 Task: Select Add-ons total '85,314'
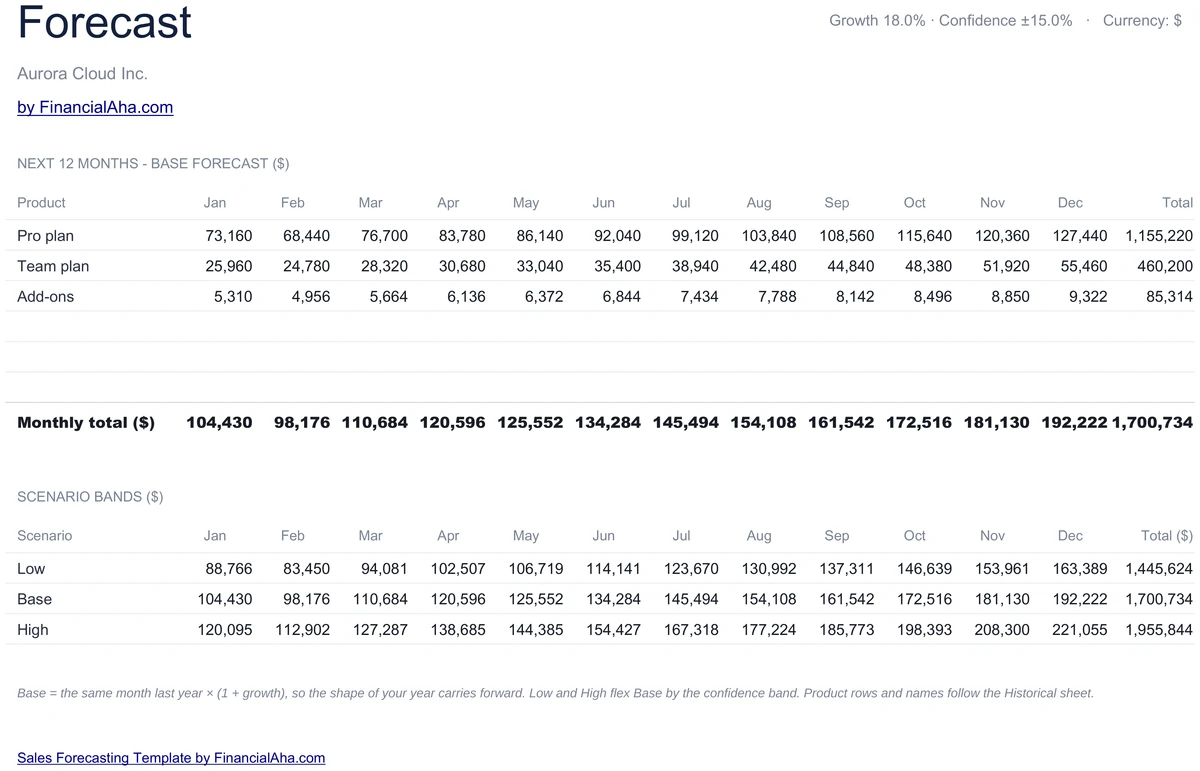click(1169, 297)
